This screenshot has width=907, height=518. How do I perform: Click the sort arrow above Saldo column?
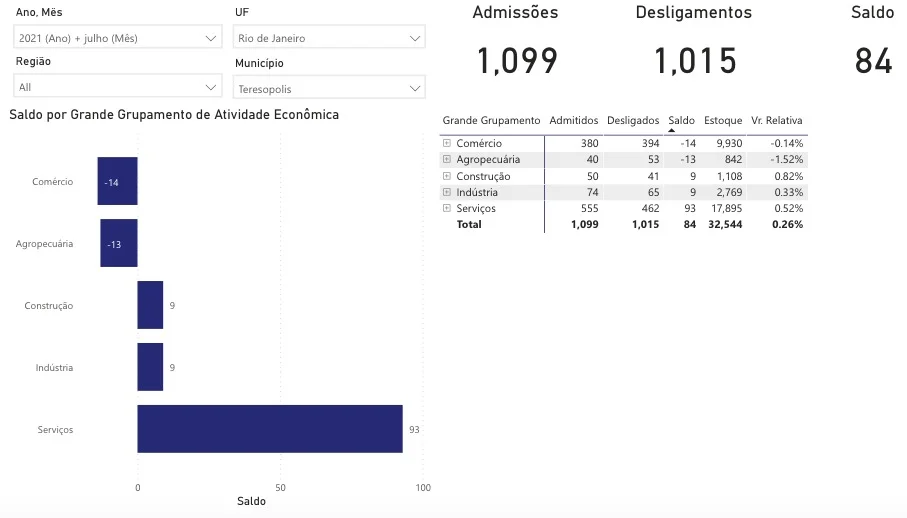pyautogui.click(x=671, y=131)
